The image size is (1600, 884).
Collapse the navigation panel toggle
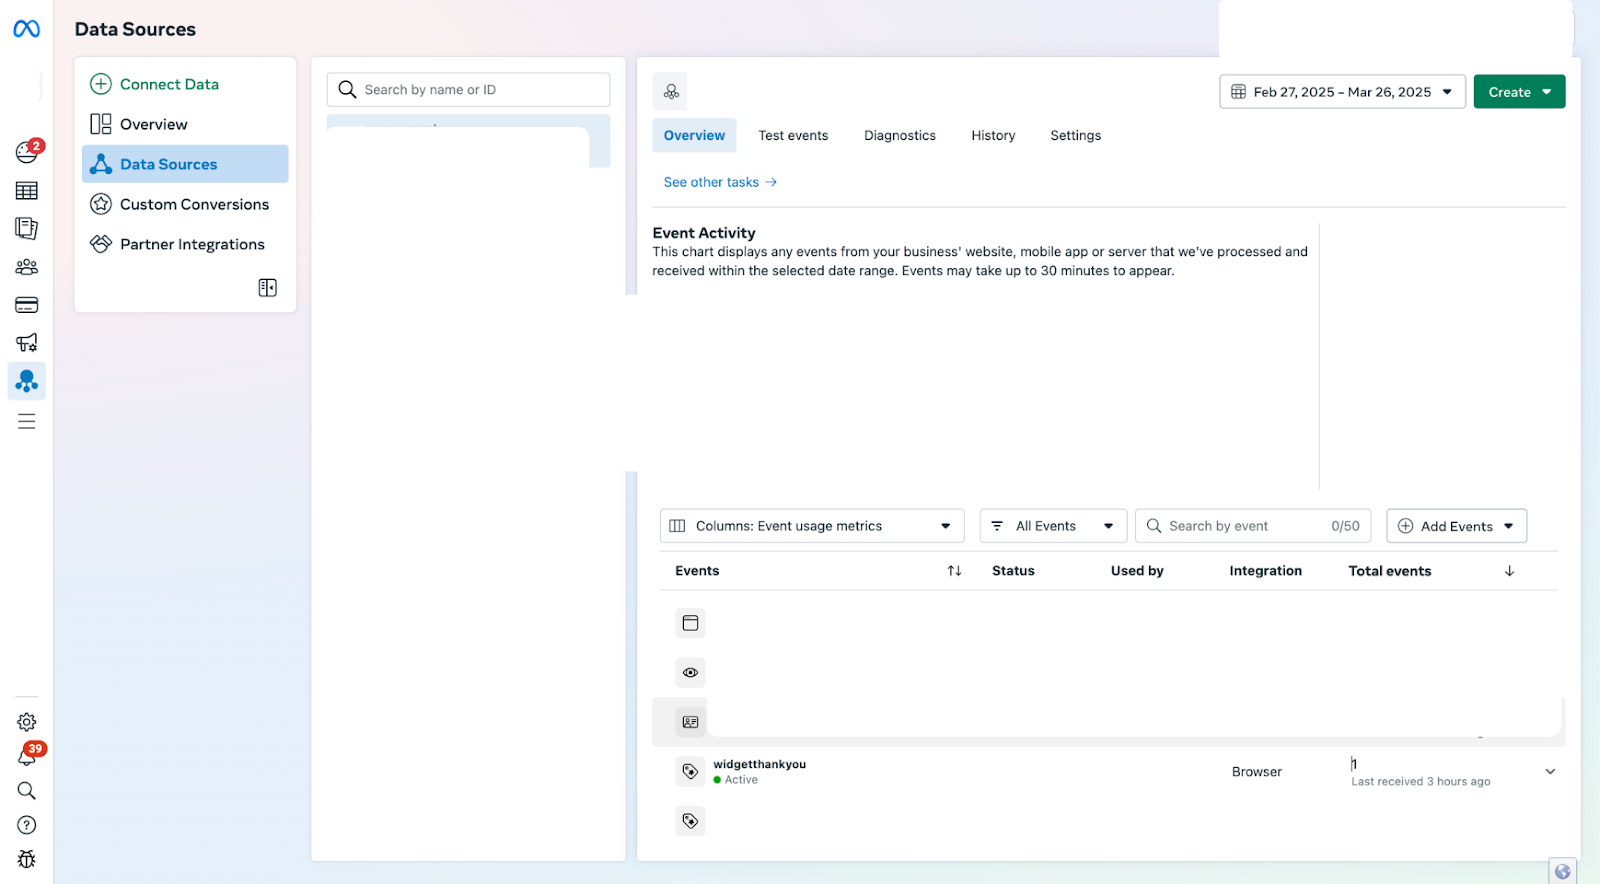tap(267, 288)
